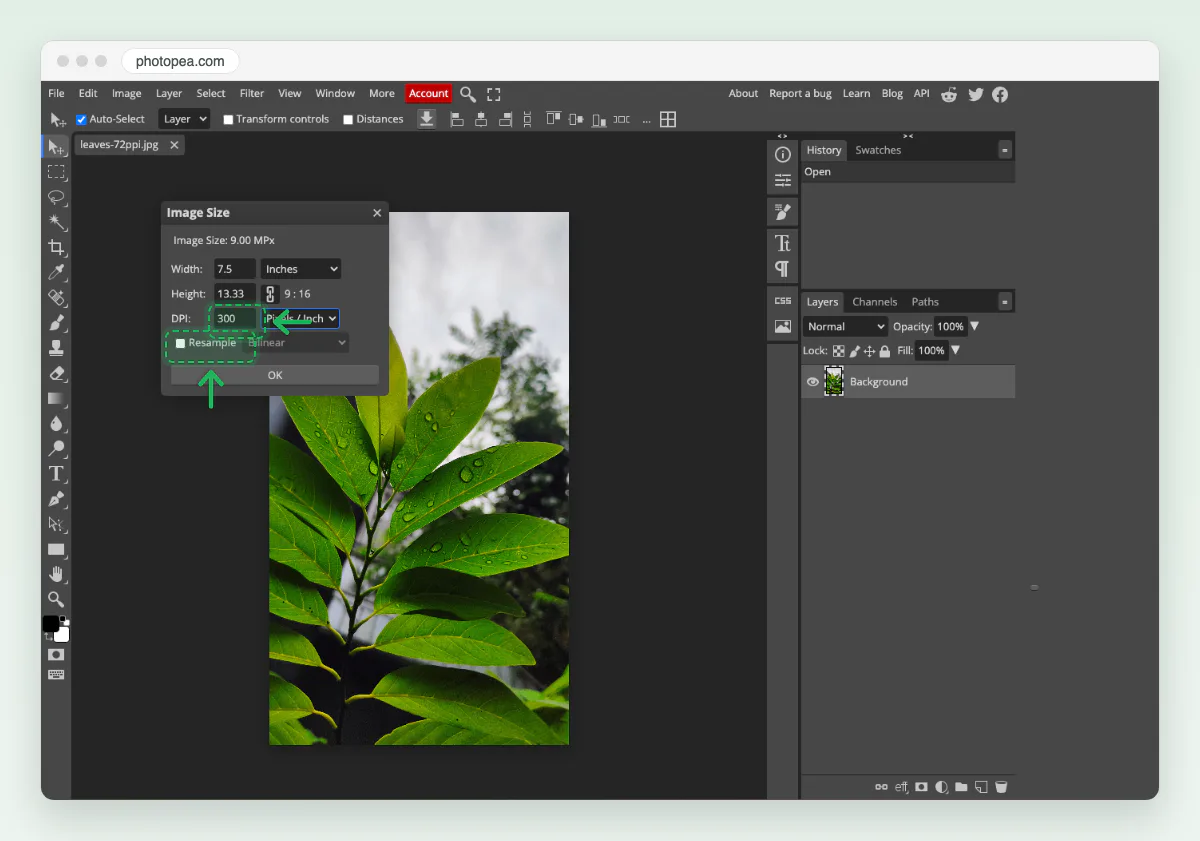The image size is (1200, 841).
Task: Click the keyboard icon in left toolbar
Action: coord(56,675)
